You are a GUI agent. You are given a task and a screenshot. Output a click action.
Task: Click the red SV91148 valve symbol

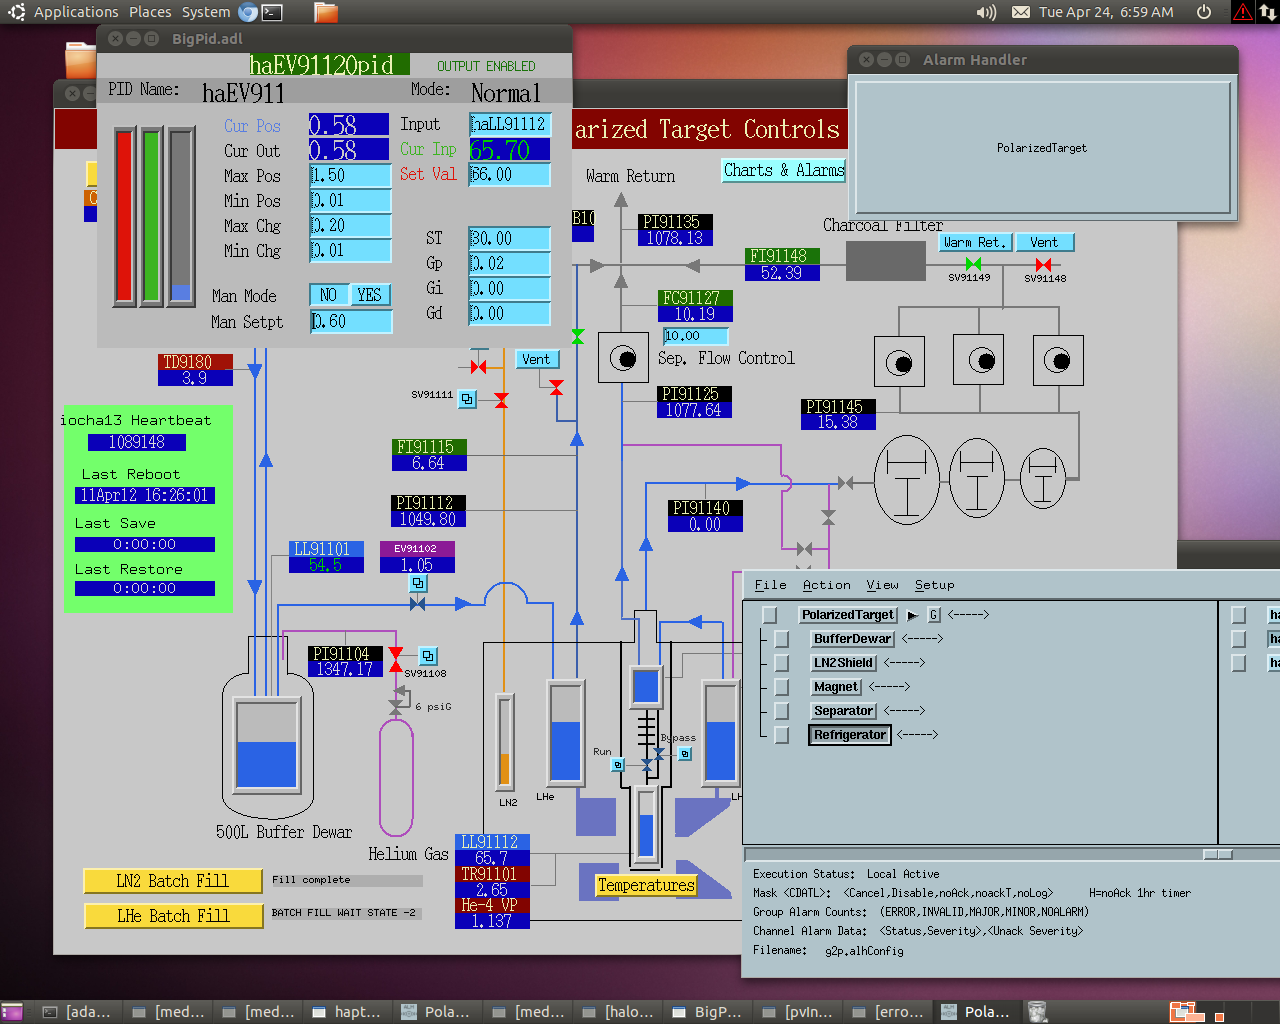pos(1044,264)
